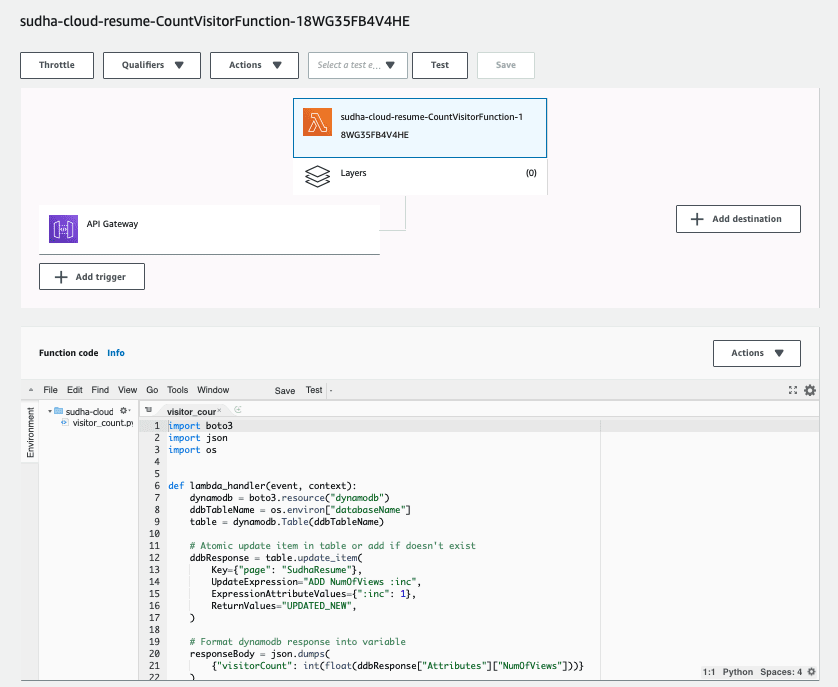This screenshot has height=687, width=838.
Task: Collapse the editor menu bar arrow
Action: [x=31, y=390]
